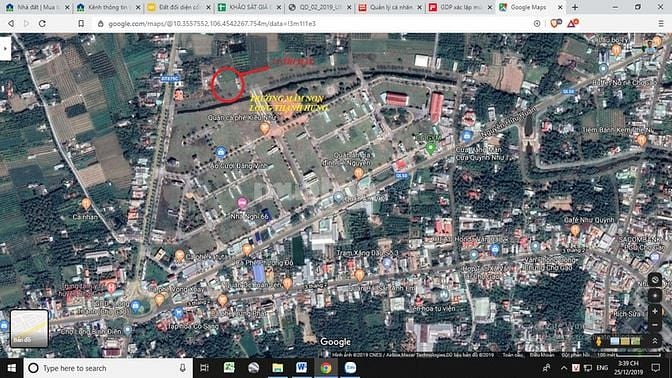Collapse the imagery strip with the double chevron
672x378 pixels.
655,341
